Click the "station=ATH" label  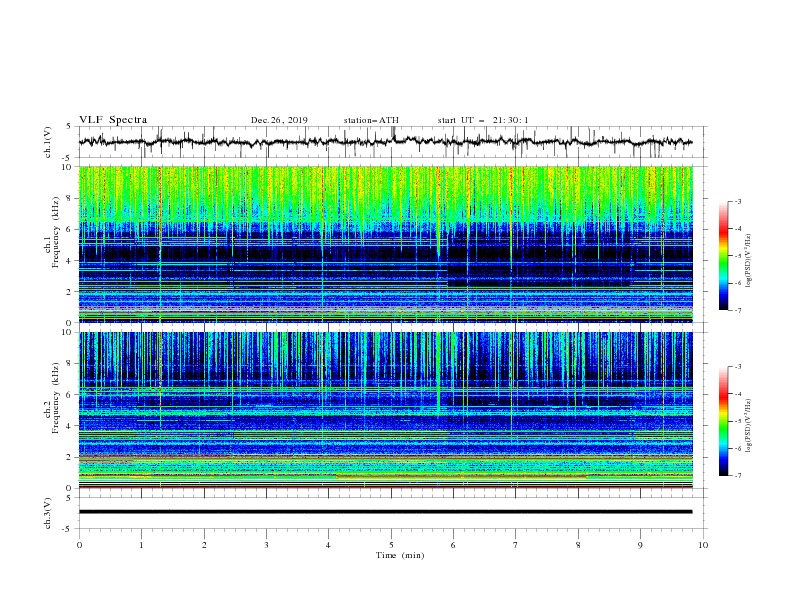[371, 120]
